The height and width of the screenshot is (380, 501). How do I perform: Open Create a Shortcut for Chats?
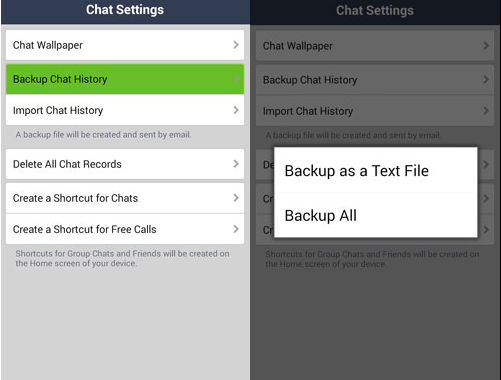125,198
